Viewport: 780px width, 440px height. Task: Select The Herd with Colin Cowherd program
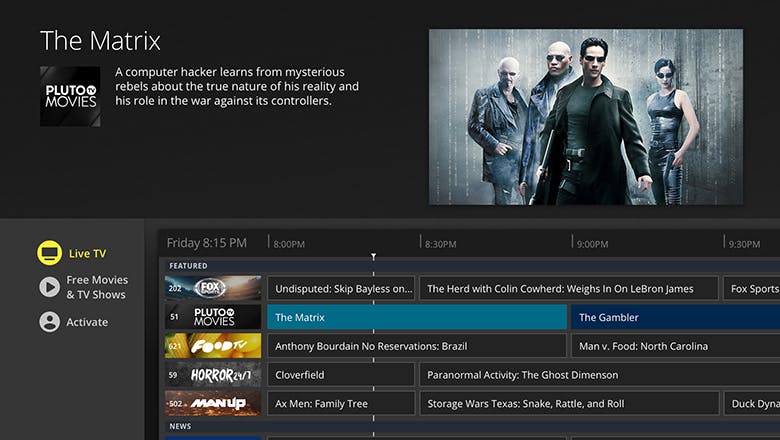click(x=569, y=288)
